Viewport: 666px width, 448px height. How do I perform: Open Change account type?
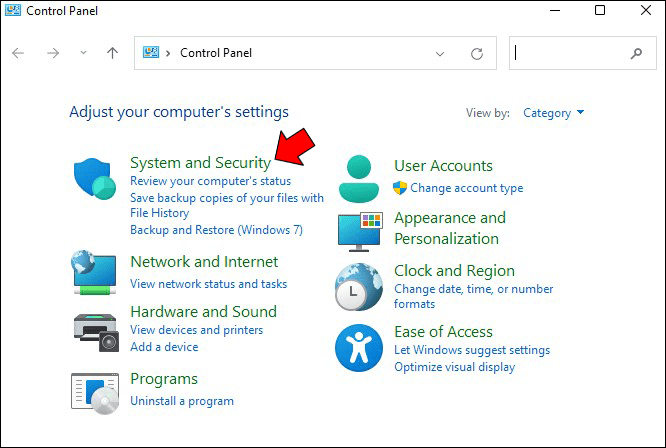pyautogui.click(x=466, y=188)
